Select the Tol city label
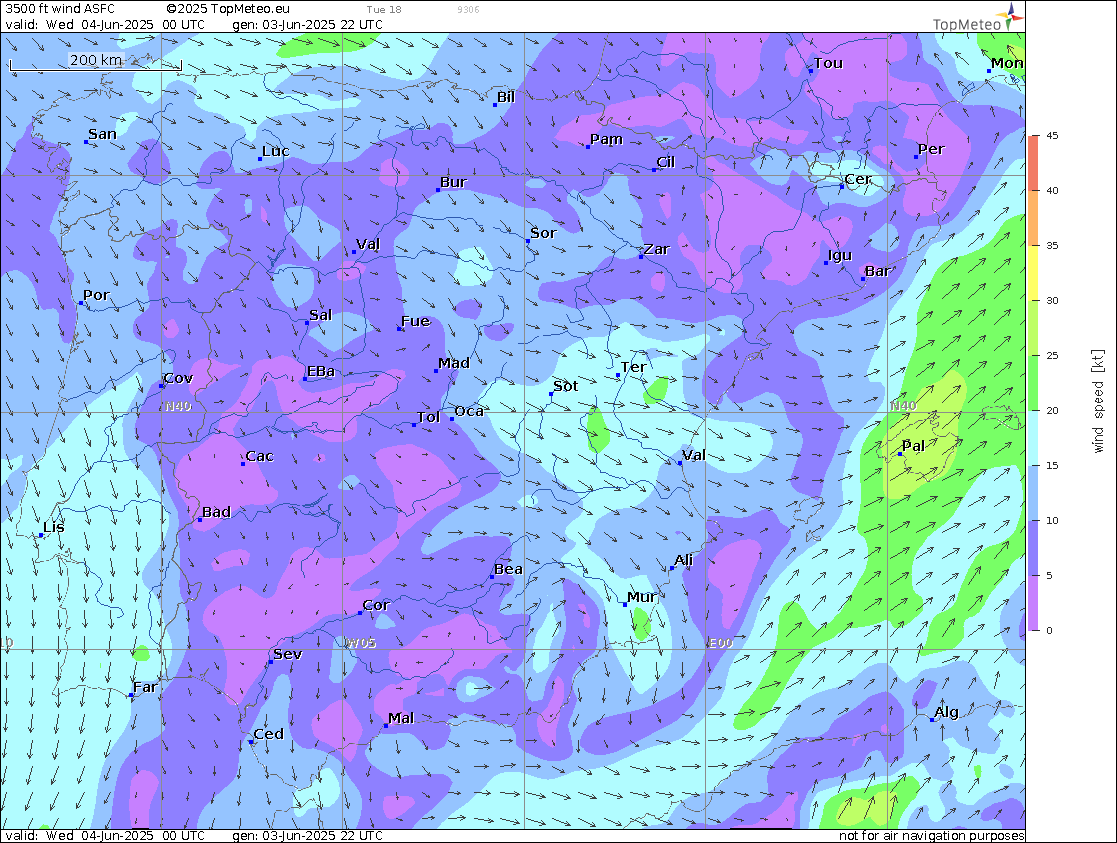1117x843 pixels. [429, 417]
